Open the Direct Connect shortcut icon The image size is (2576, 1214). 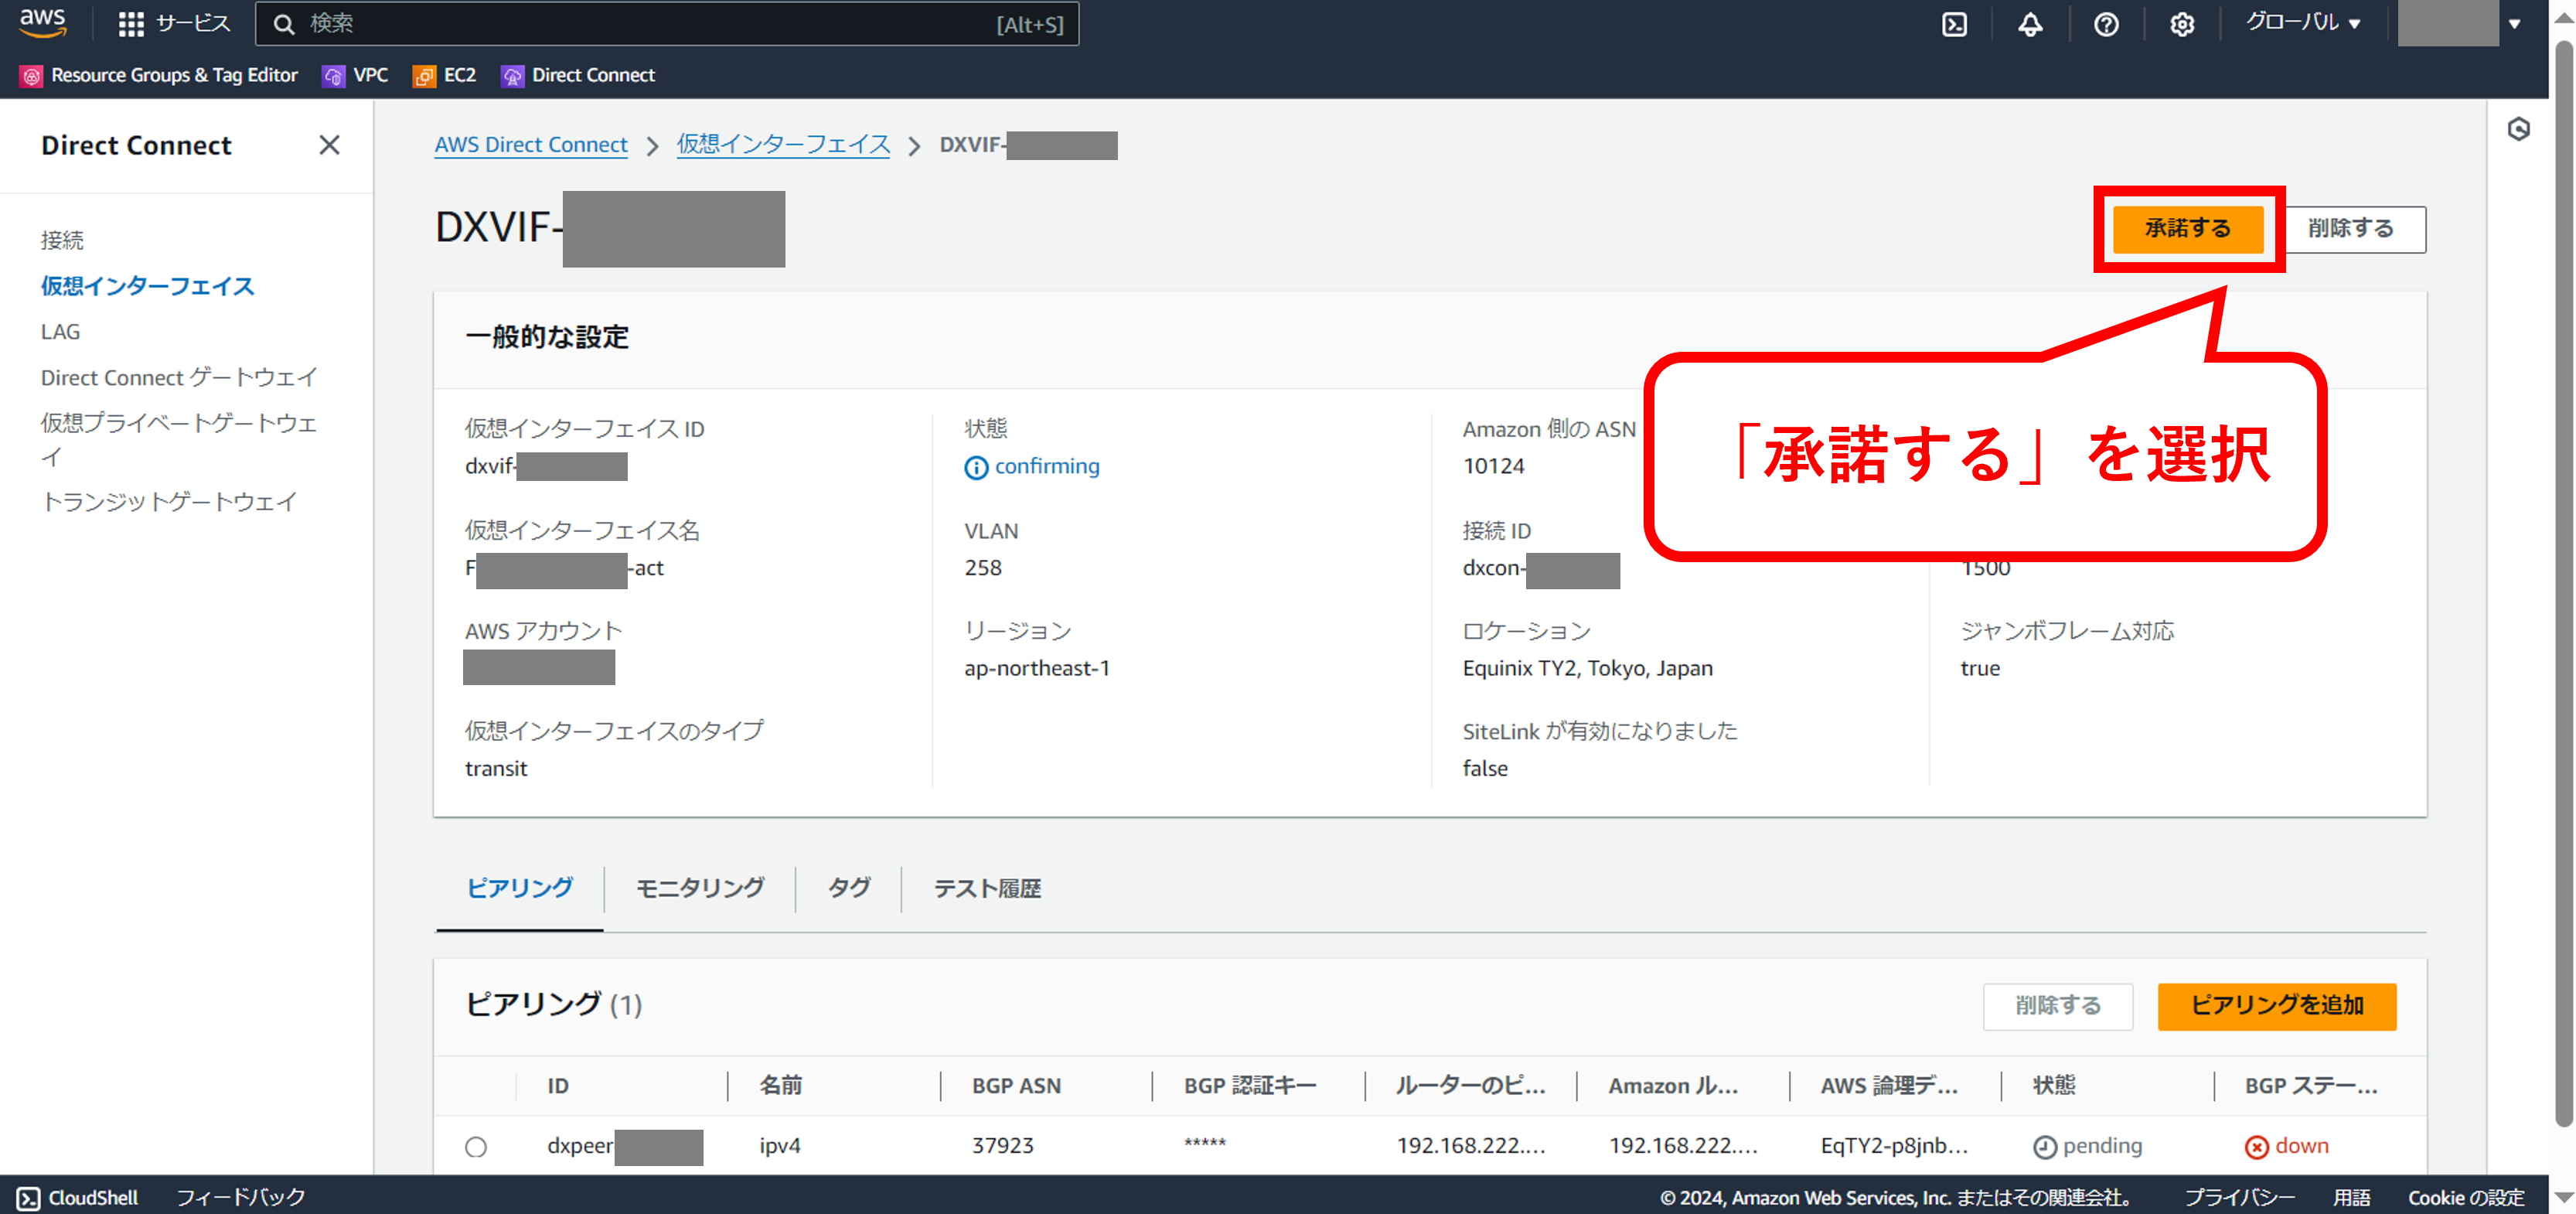pyautogui.click(x=512, y=76)
